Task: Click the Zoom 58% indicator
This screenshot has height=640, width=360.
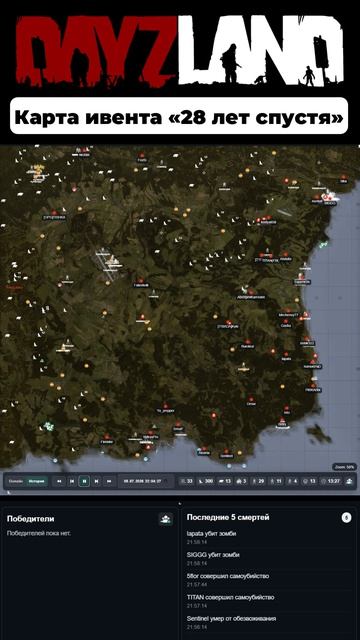Action: (x=344, y=467)
